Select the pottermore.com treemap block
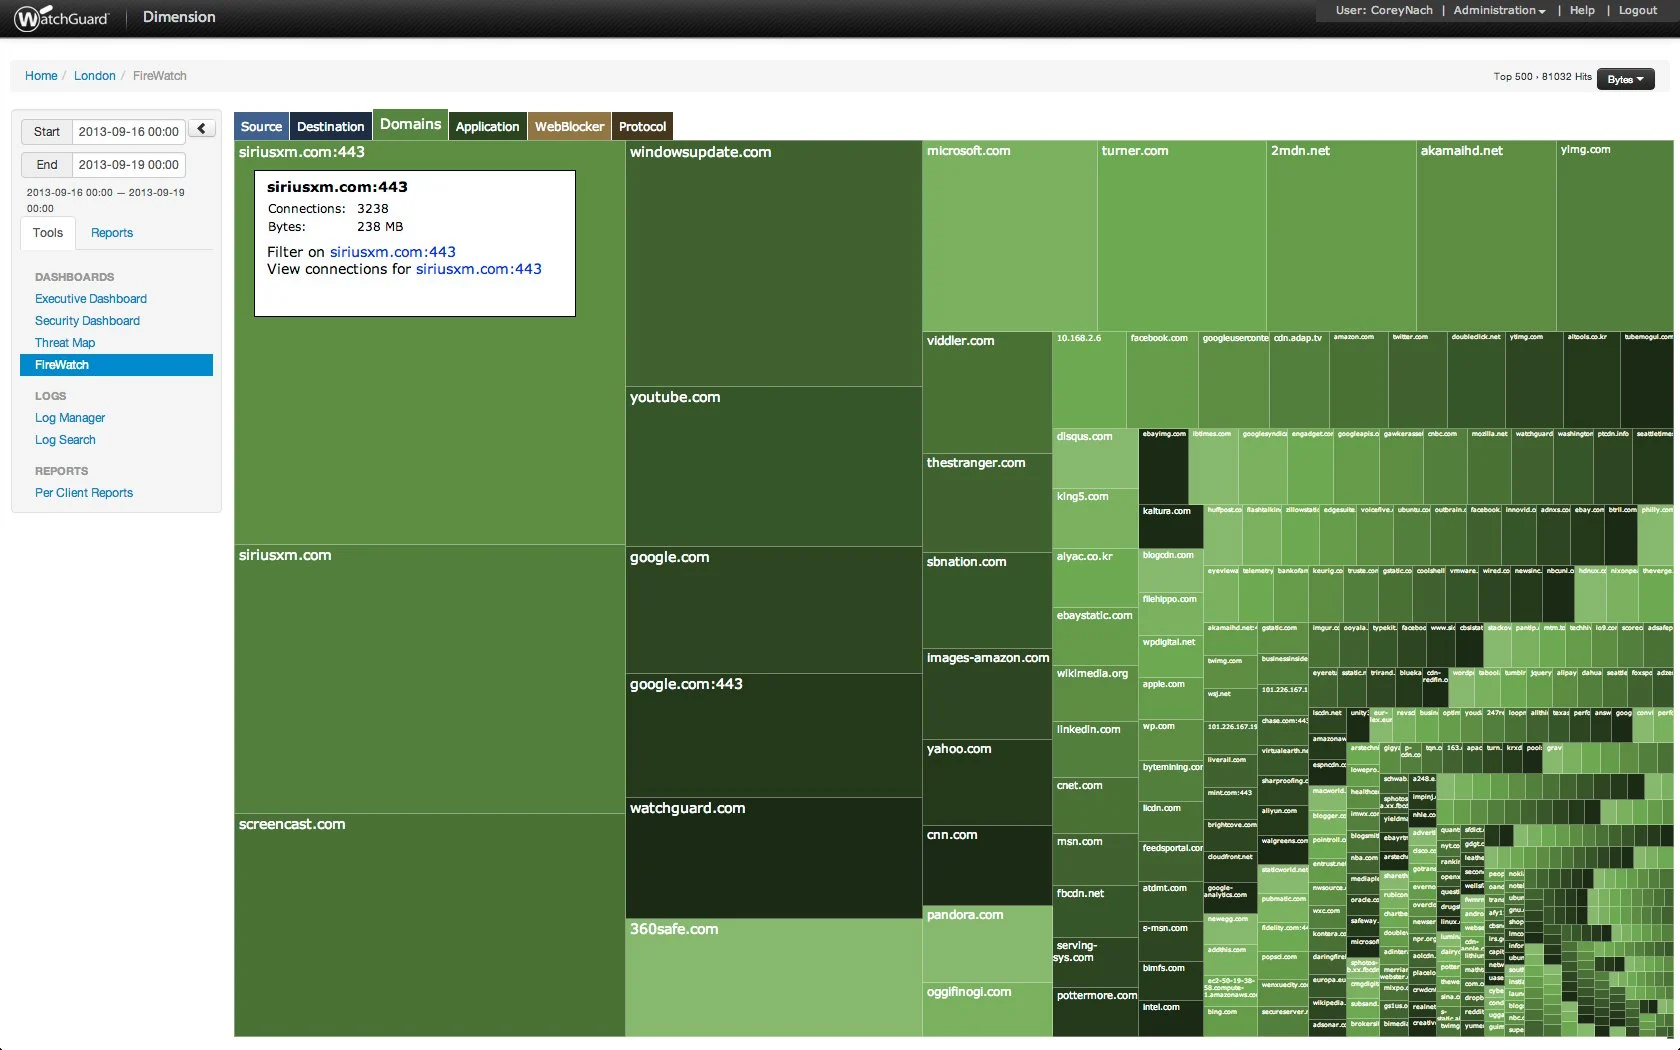 pyautogui.click(x=1095, y=1012)
